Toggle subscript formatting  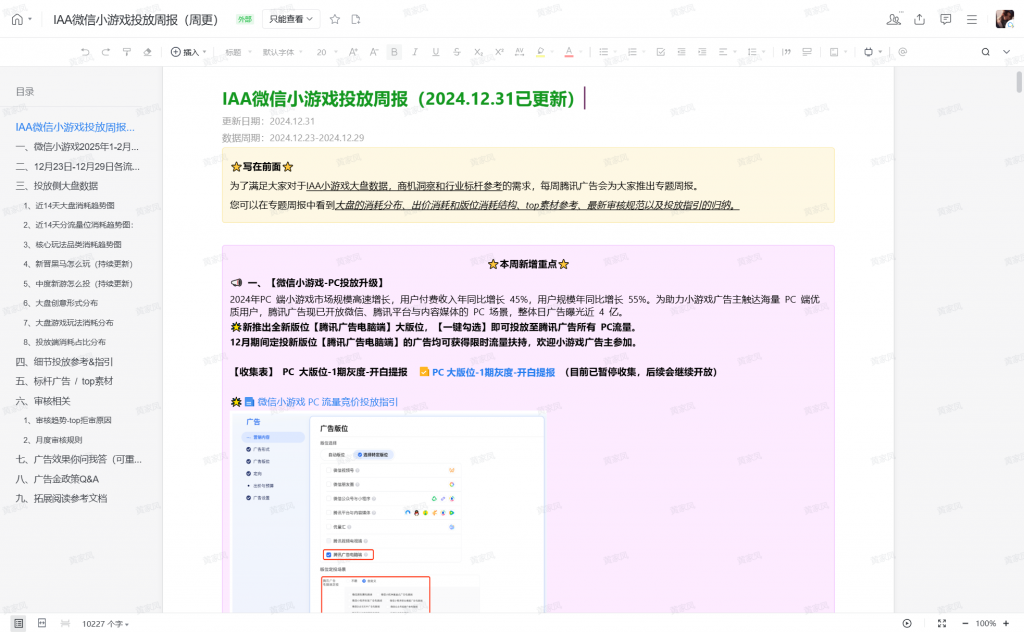click(x=478, y=52)
